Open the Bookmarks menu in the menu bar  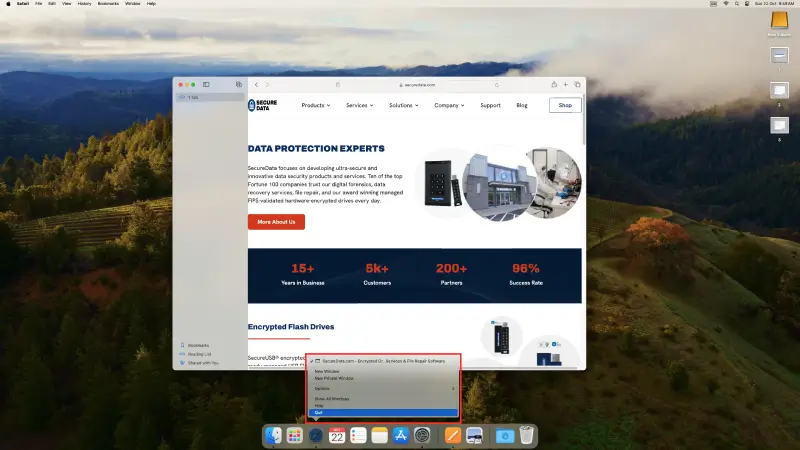coord(108,4)
